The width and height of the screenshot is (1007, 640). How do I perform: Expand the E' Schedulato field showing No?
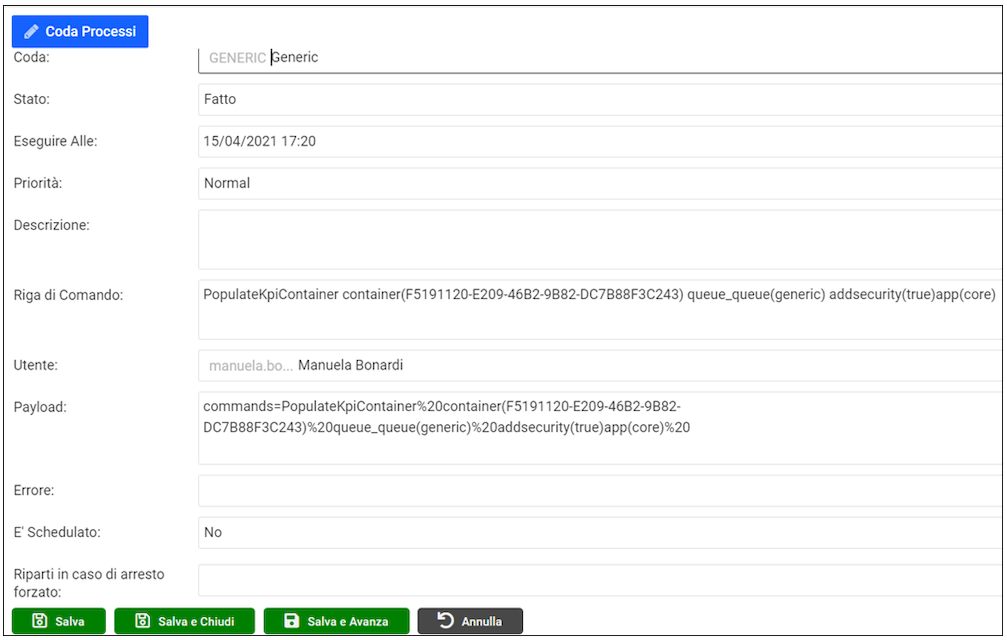600,533
